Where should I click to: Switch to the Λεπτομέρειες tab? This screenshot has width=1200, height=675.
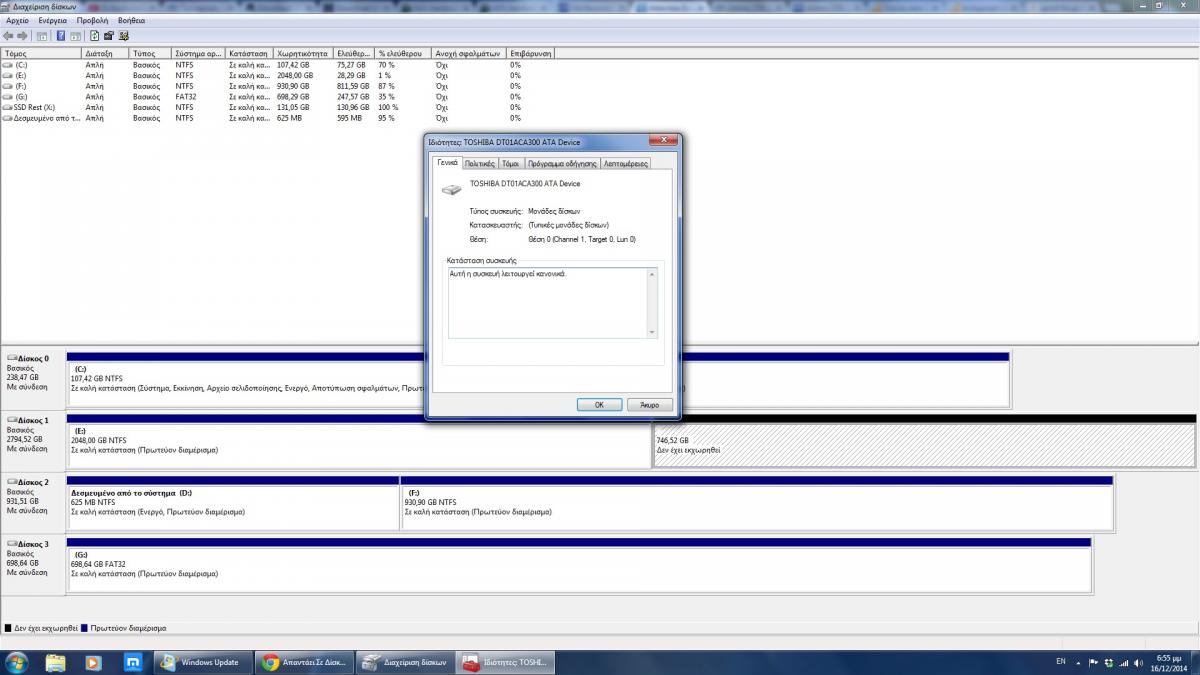(x=626, y=163)
